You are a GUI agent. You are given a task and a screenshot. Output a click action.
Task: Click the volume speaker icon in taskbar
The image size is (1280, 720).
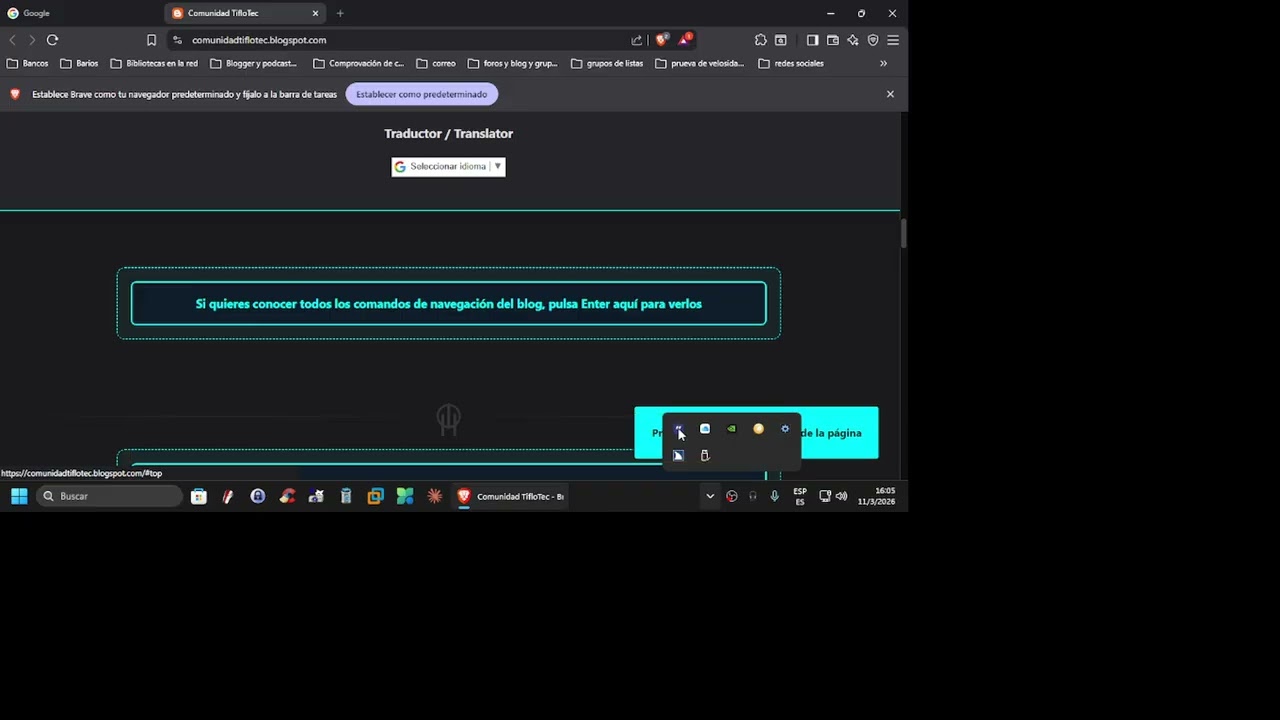[841, 496]
